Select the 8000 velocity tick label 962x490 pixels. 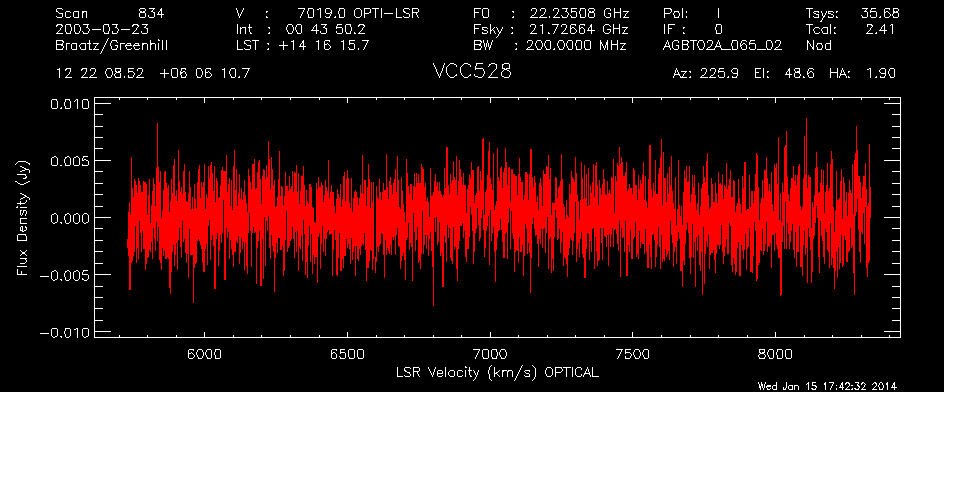pos(775,354)
